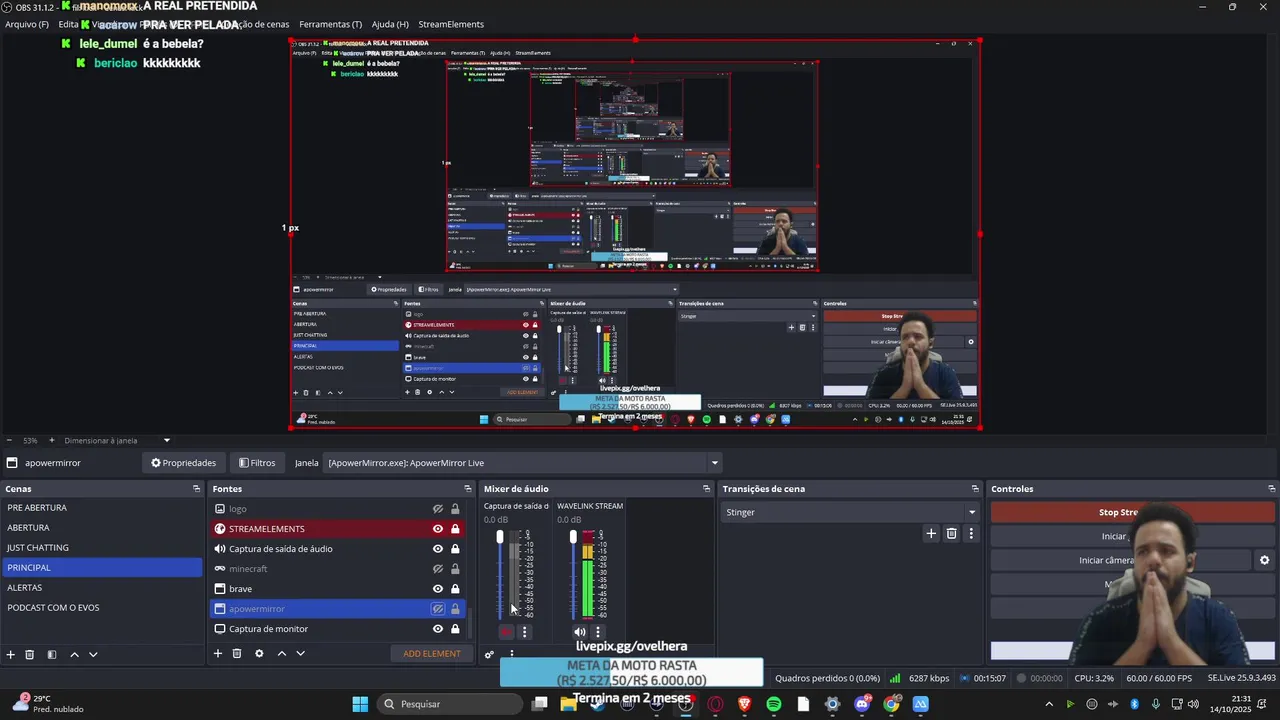The width and height of the screenshot is (1280, 720).
Task: Unmute the Captura de saída mixer channel
Action: (506, 631)
